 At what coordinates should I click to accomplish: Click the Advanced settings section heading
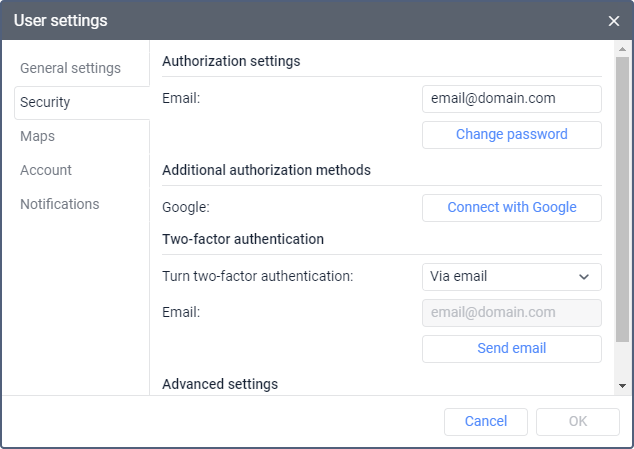[220, 383]
